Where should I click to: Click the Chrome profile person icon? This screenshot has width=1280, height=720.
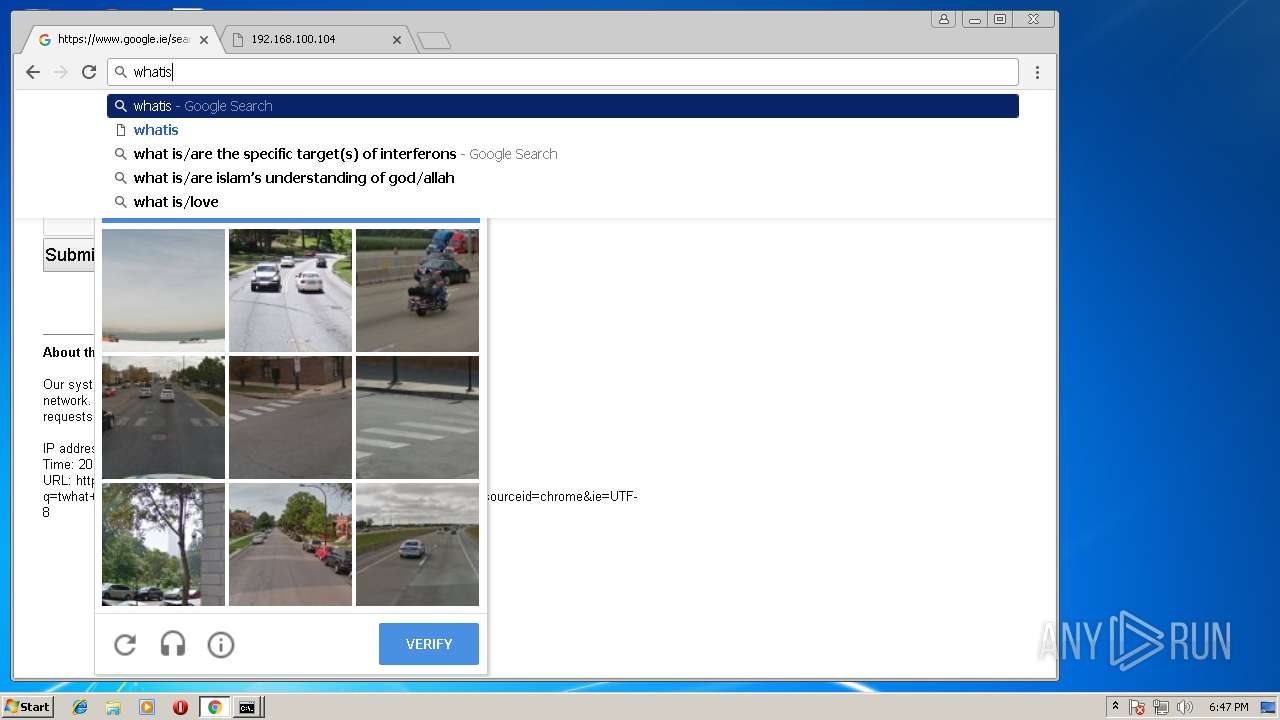943,19
